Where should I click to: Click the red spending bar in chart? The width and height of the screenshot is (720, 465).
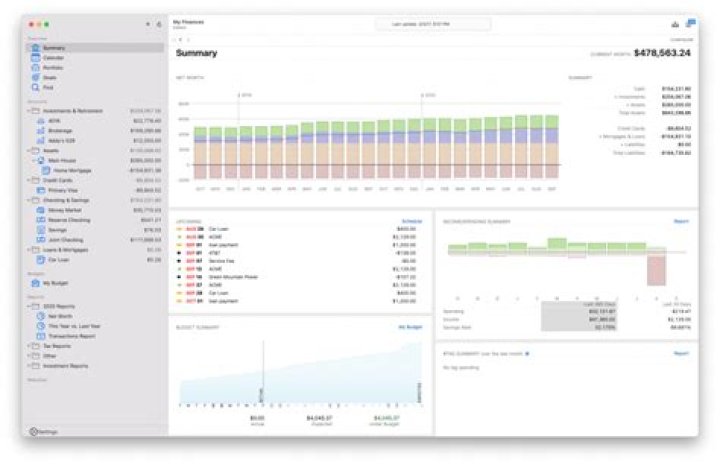(656, 270)
